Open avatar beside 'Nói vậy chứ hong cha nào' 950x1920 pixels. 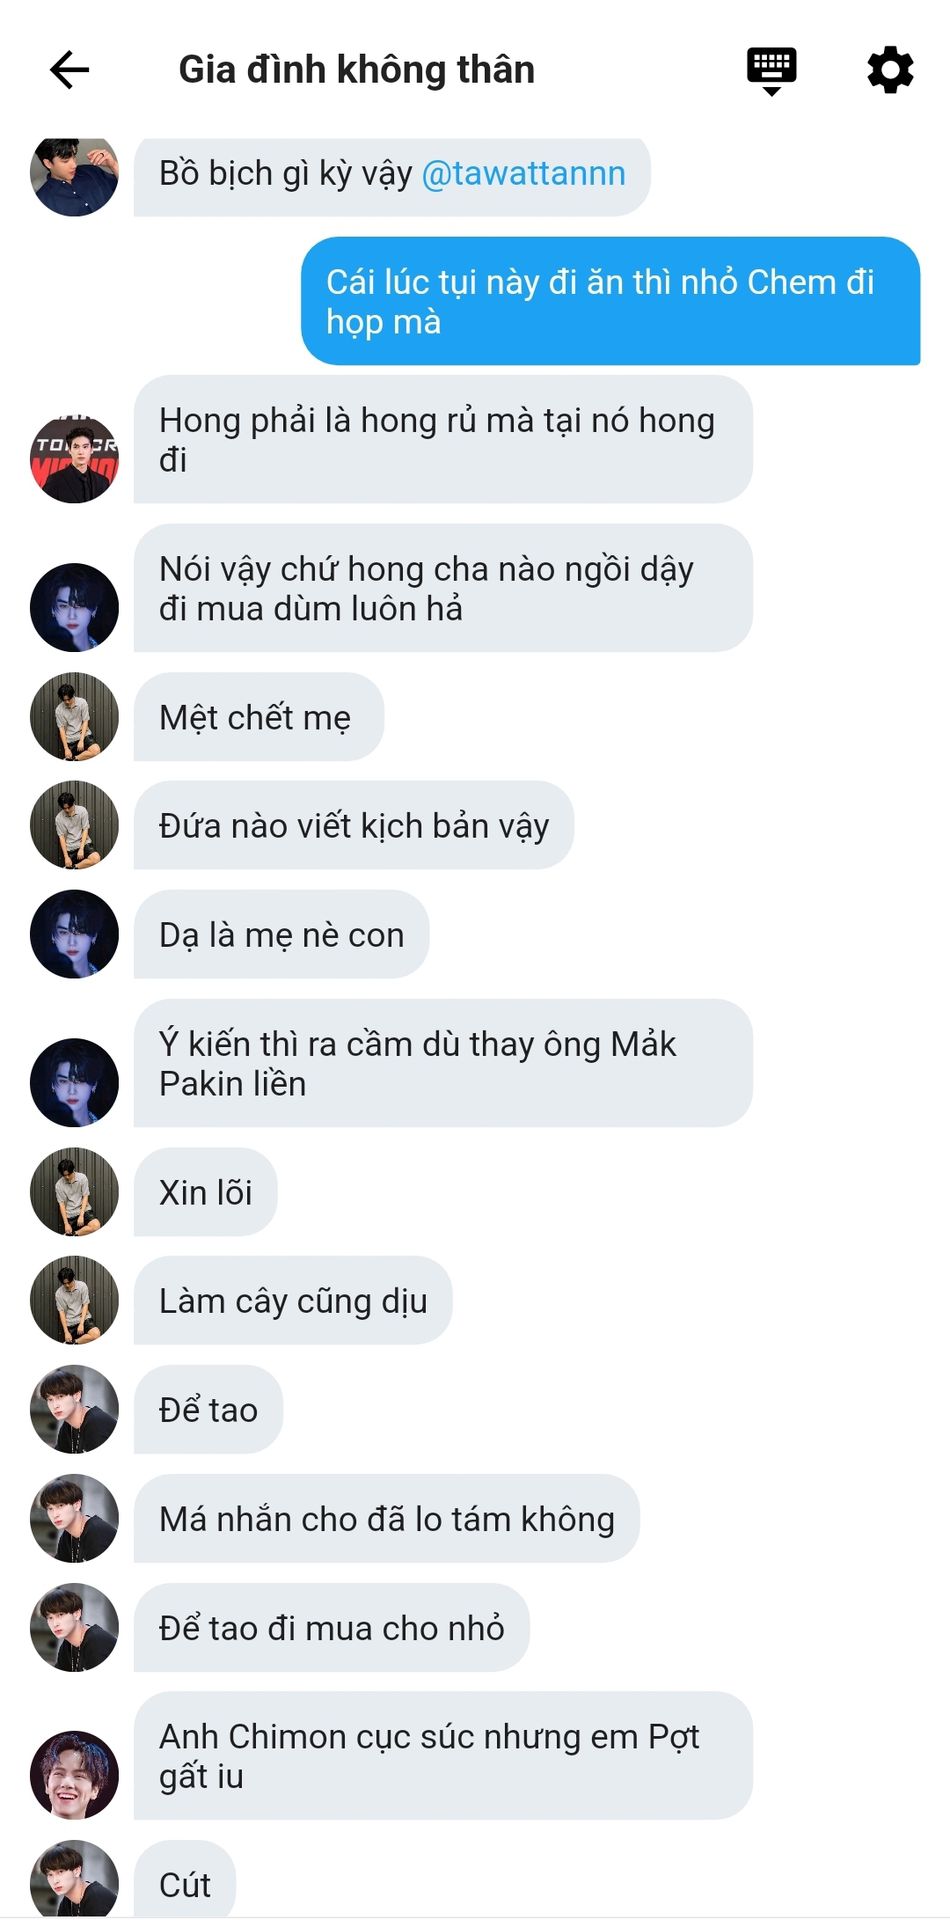pyautogui.click(x=75, y=608)
